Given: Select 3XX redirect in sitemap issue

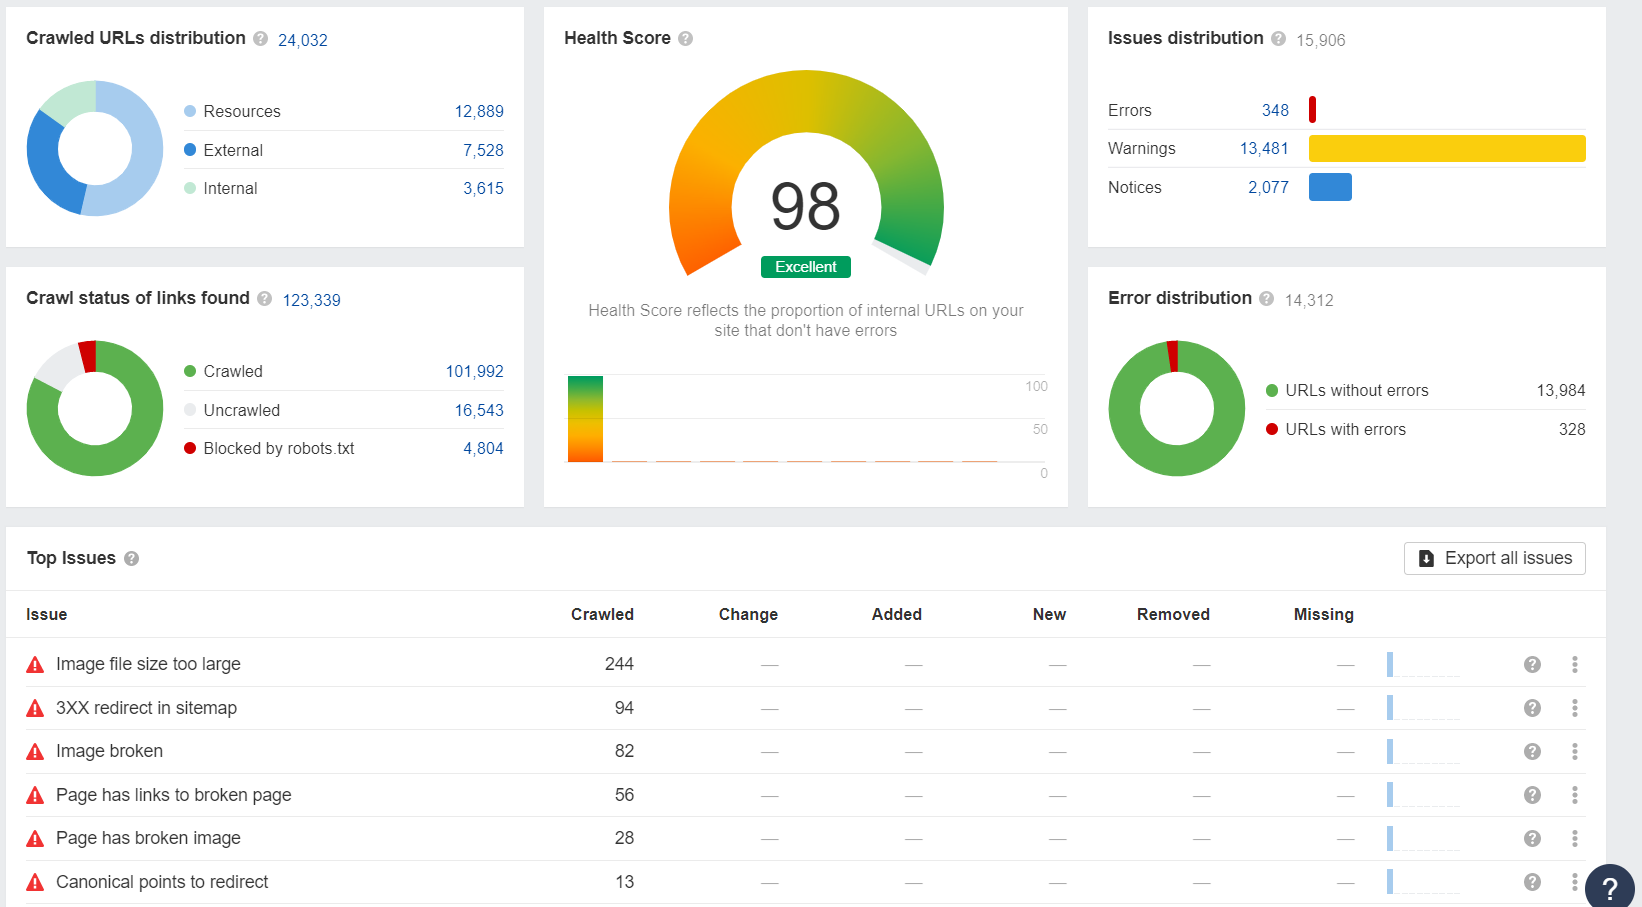Looking at the screenshot, I should [146, 708].
